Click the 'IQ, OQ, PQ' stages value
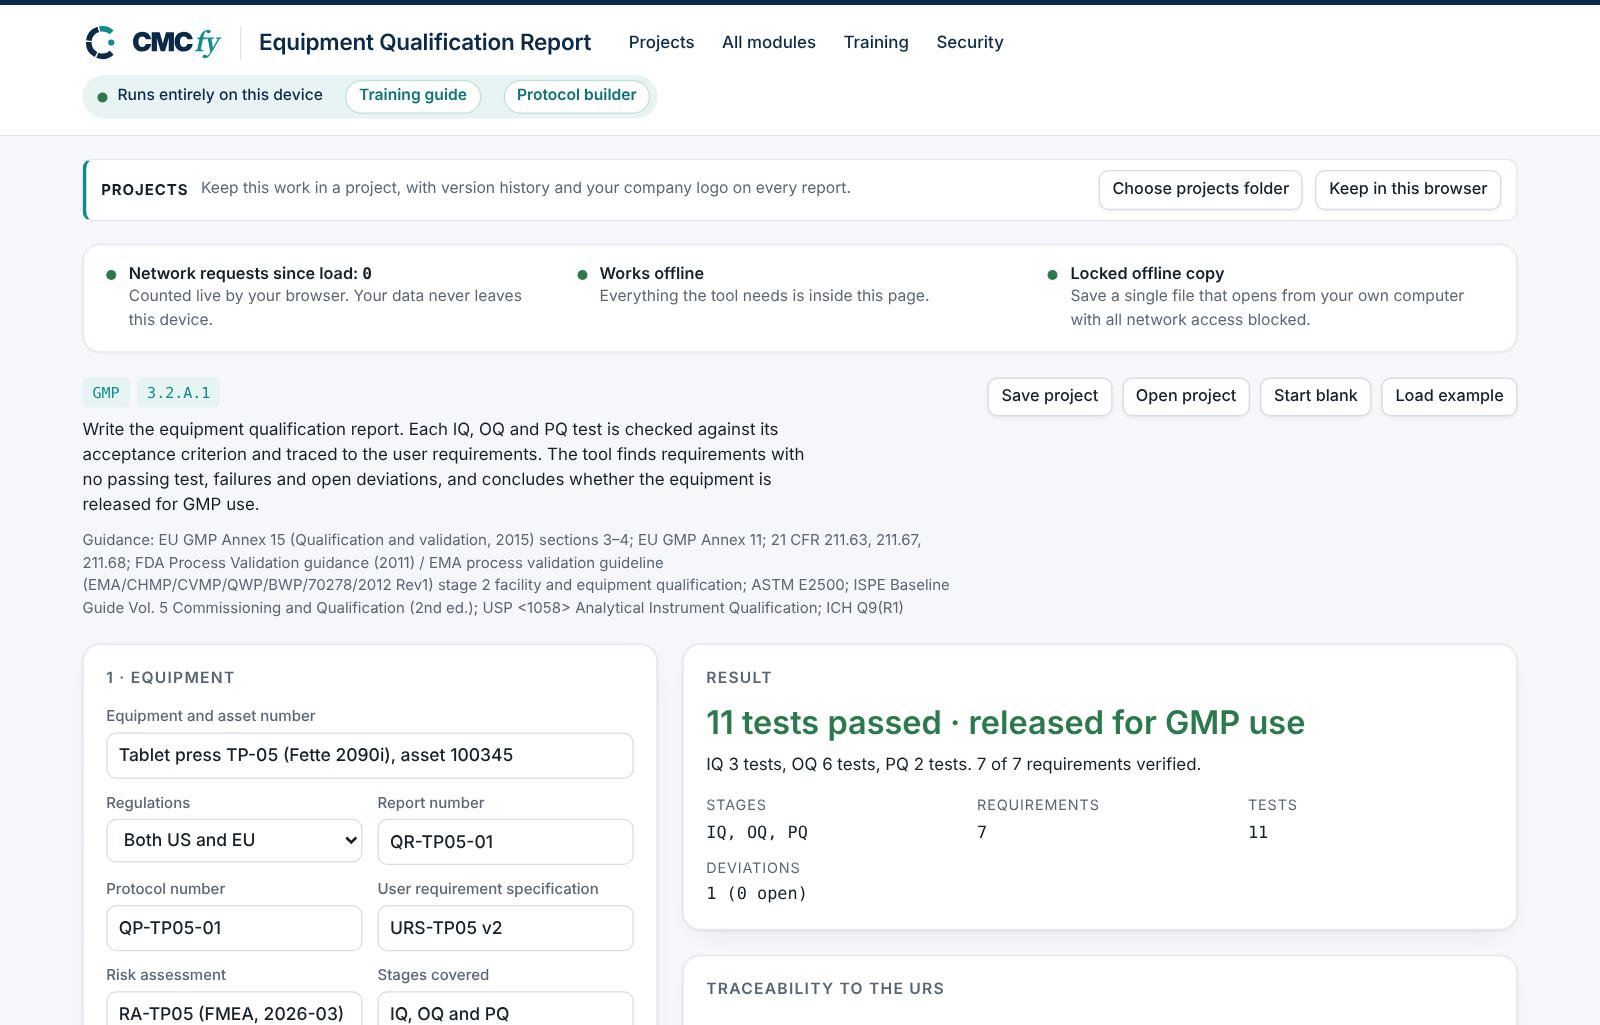Viewport: 1600px width, 1025px height. pos(757,832)
